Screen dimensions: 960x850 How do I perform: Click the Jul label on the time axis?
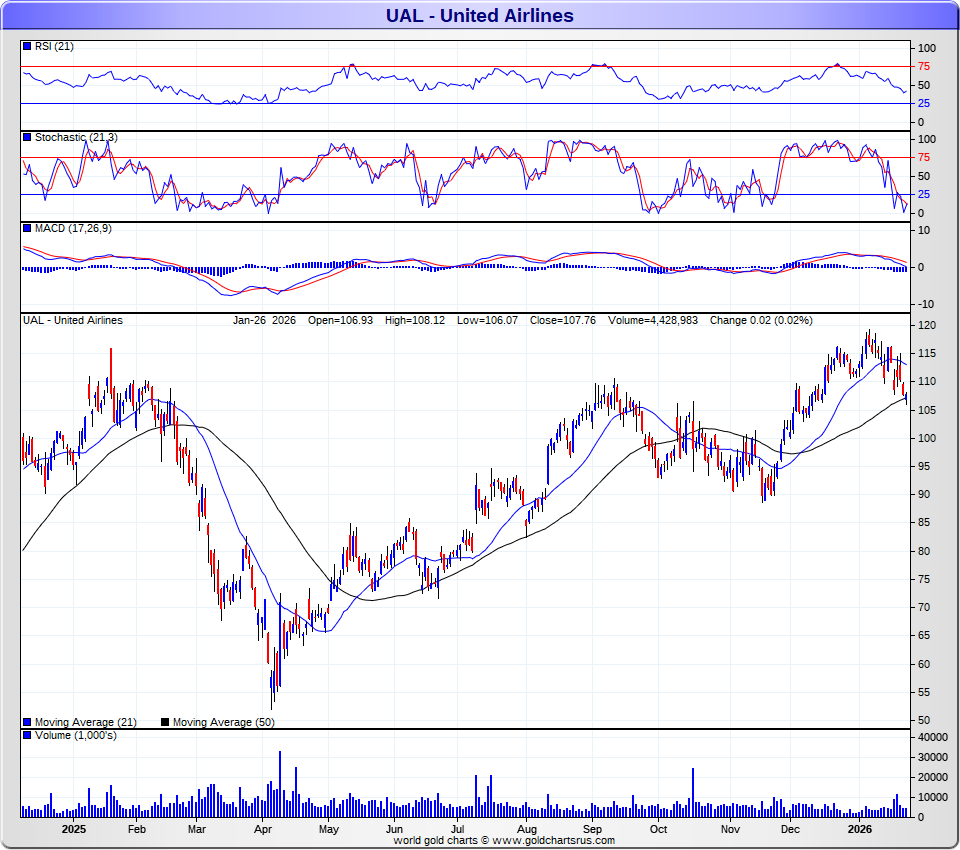[x=458, y=829]
